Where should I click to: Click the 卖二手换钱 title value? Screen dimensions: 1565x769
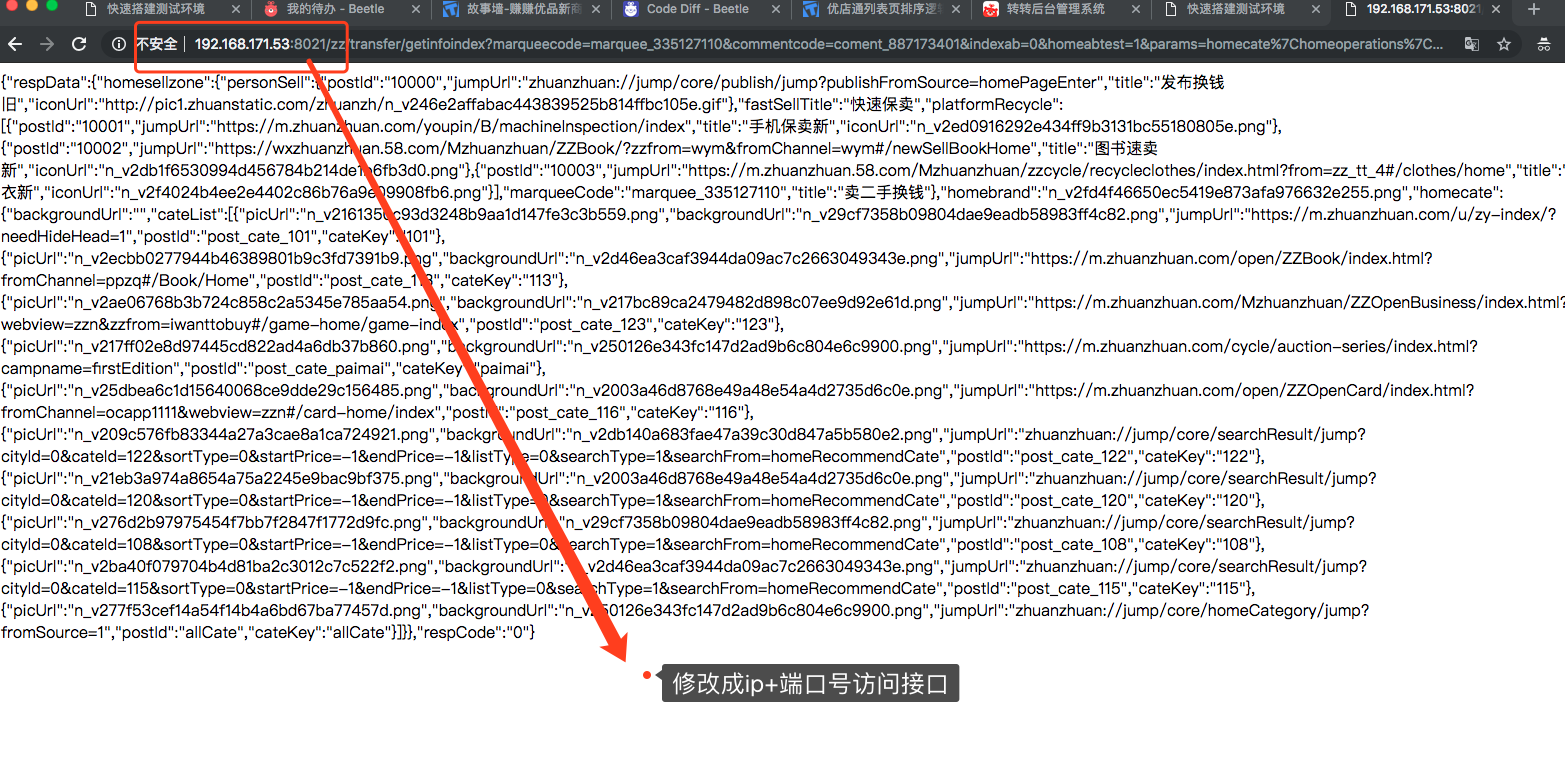tap(883, 192)
